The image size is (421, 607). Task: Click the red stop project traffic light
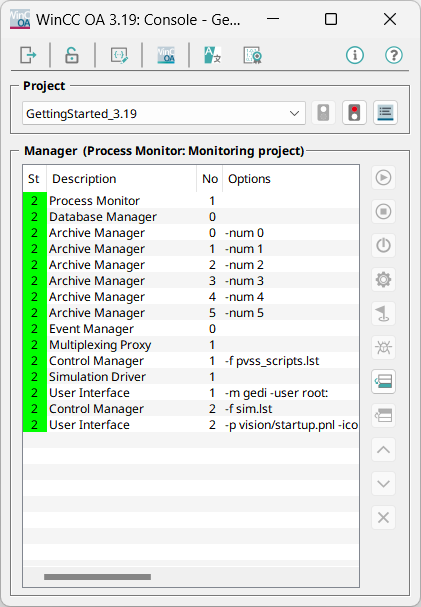[354, 113]
